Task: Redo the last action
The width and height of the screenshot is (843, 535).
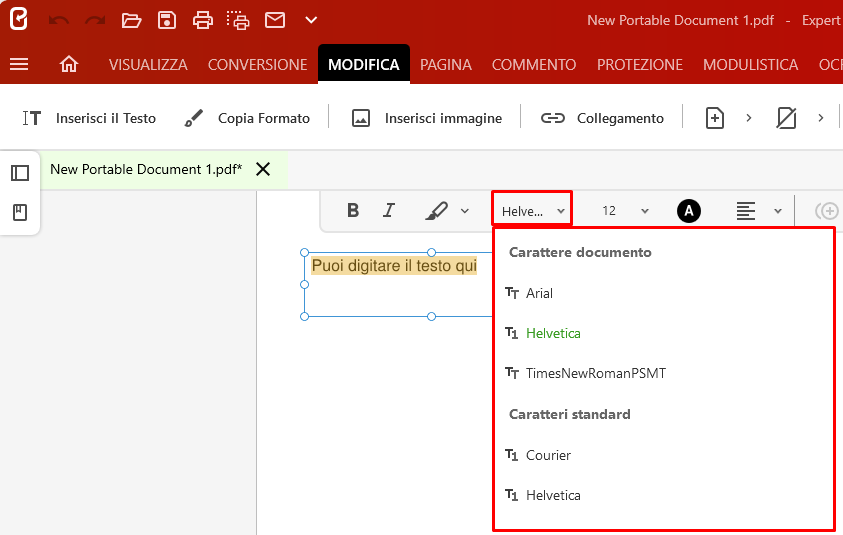Action: coord(95,20)
